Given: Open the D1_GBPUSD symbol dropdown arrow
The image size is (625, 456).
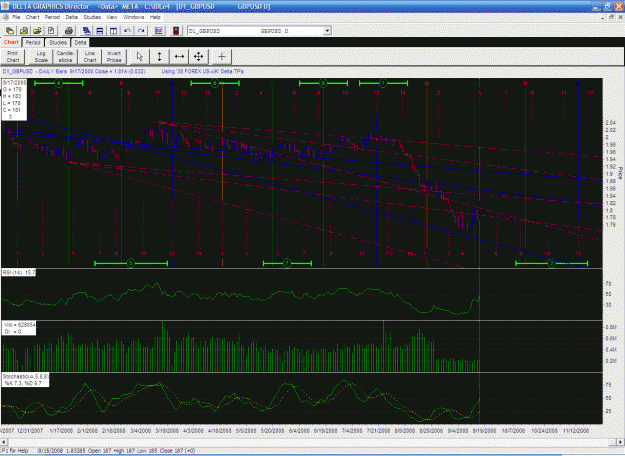Looking at the screenshot, I should (327, 31).
